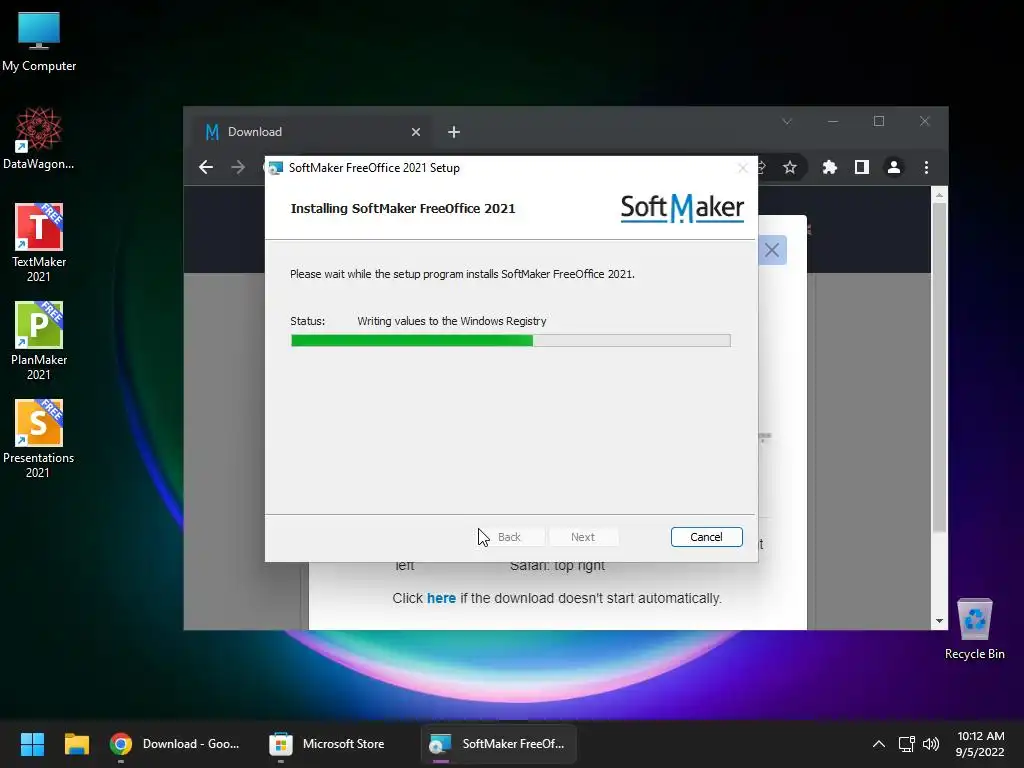Go forward in the Chrome window
The width and height of the screenshot is (1024, 768).
(x=238, y=167)
